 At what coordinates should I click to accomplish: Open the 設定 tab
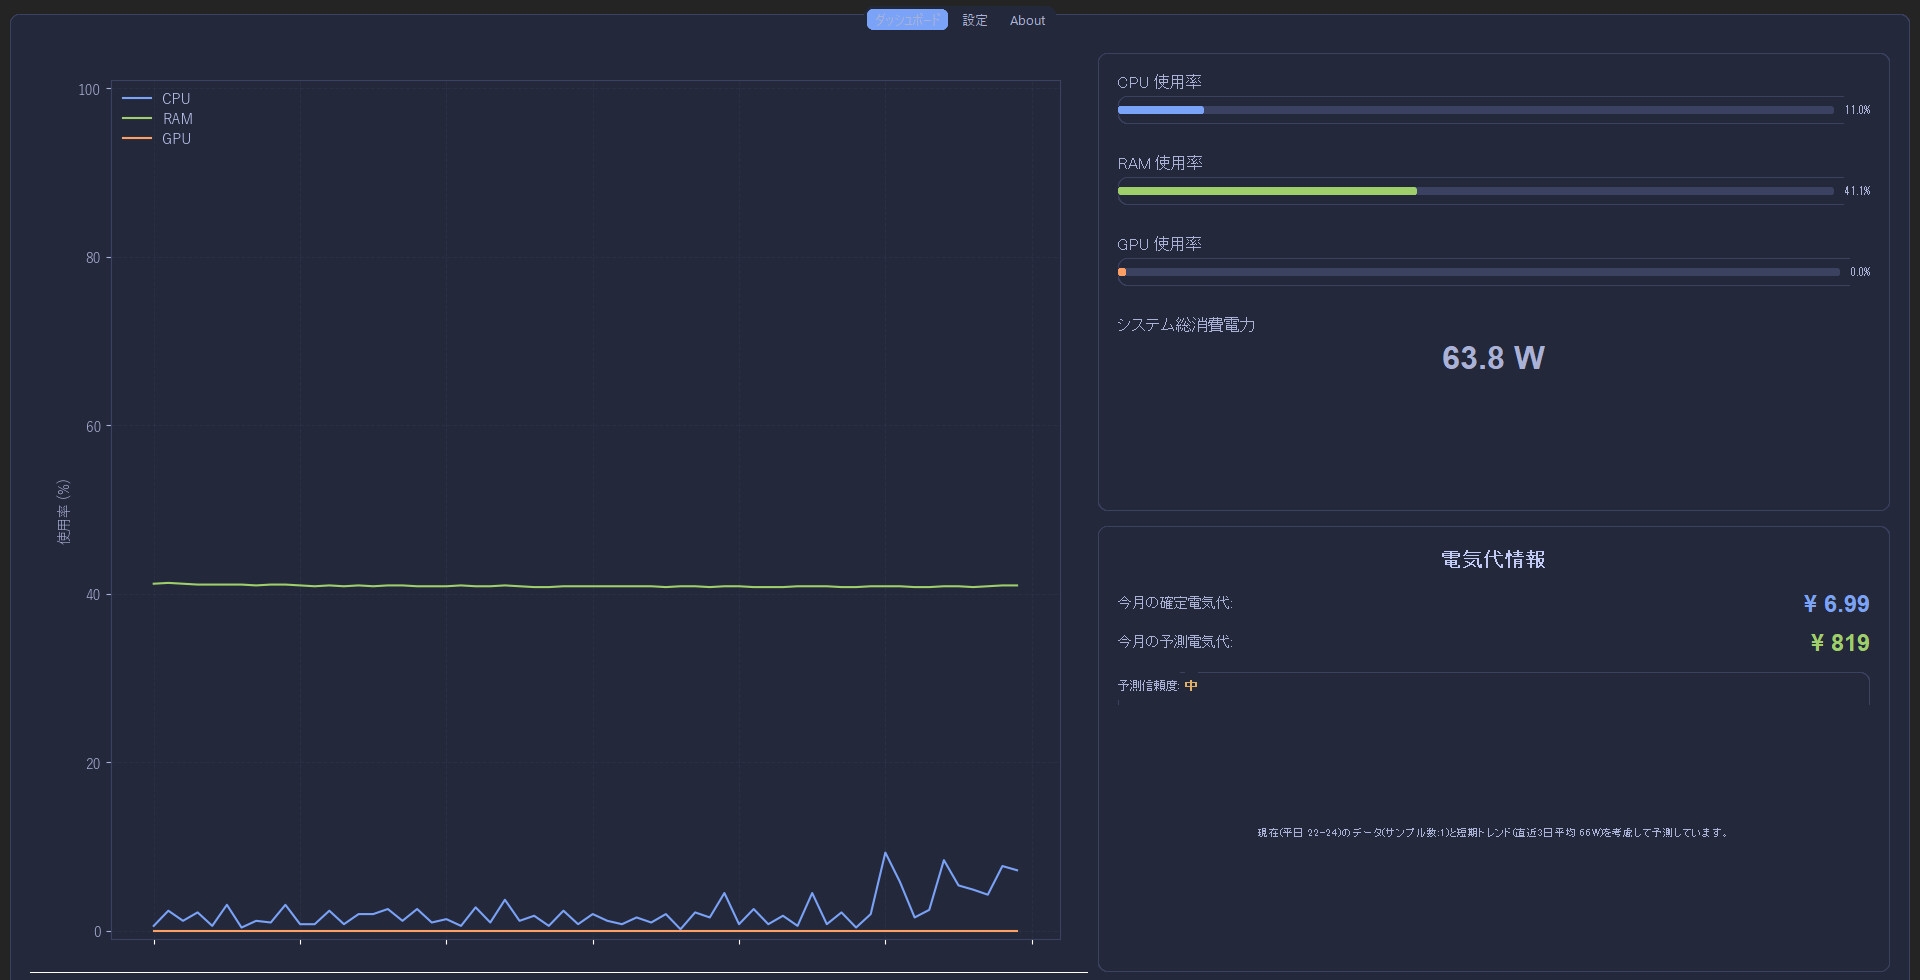[974, 20]
